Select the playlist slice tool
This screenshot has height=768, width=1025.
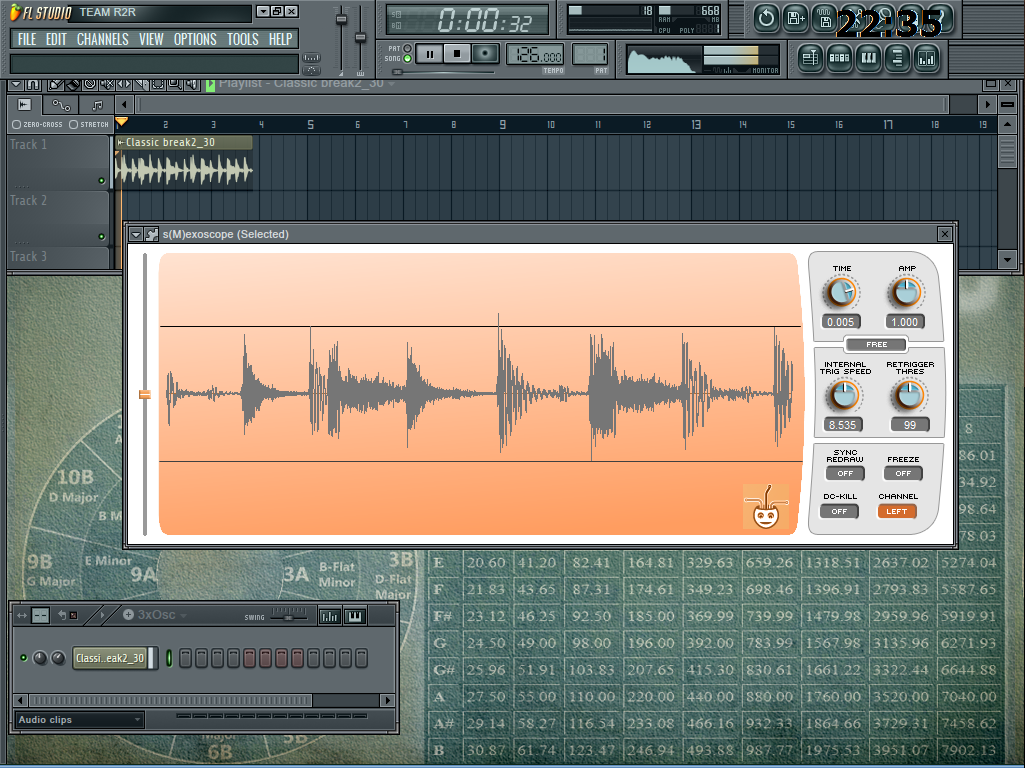(141, 84)
